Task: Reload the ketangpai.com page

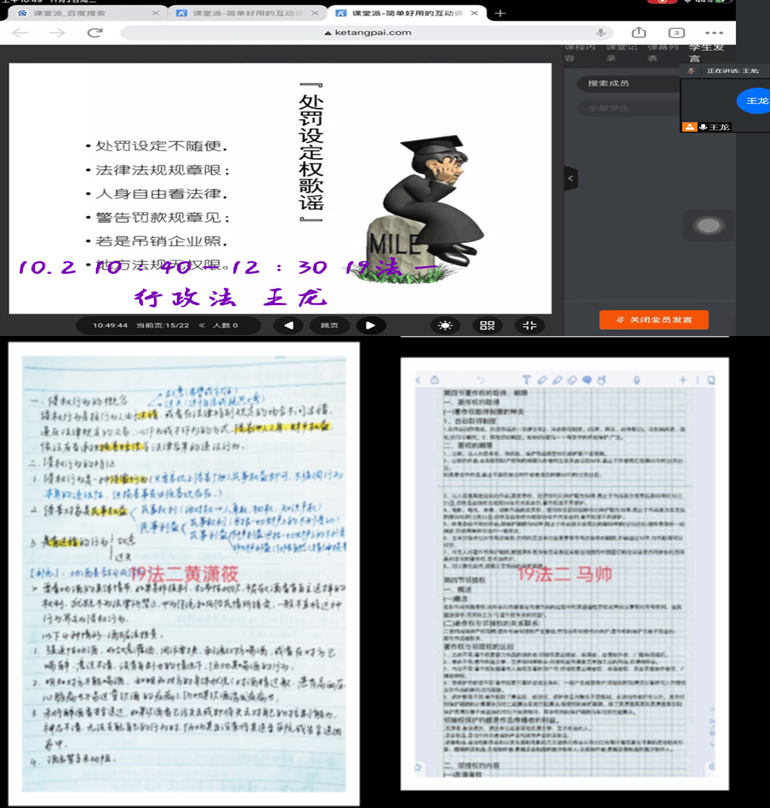Action: (x=95, y=32)
